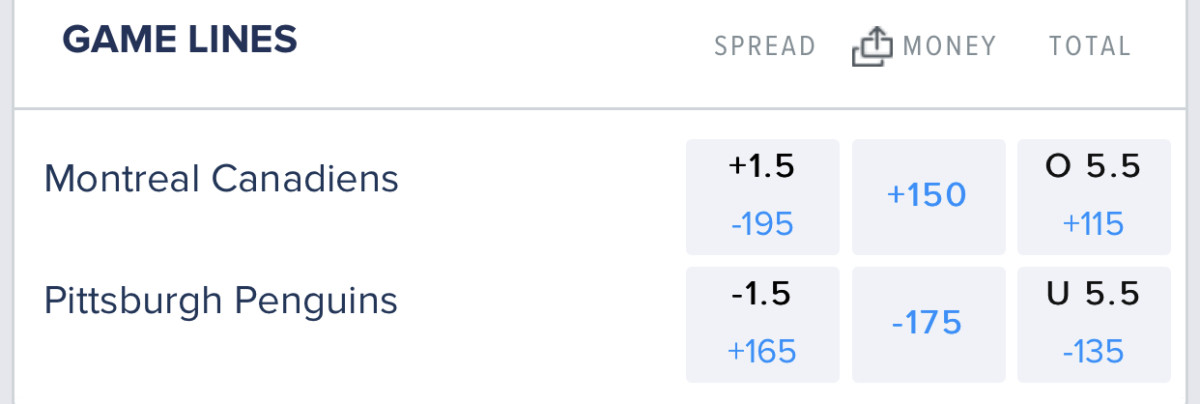Choose the O 5.5 total line
The height and width of the screenshot is (404, 1200).
pos(1093,167)
